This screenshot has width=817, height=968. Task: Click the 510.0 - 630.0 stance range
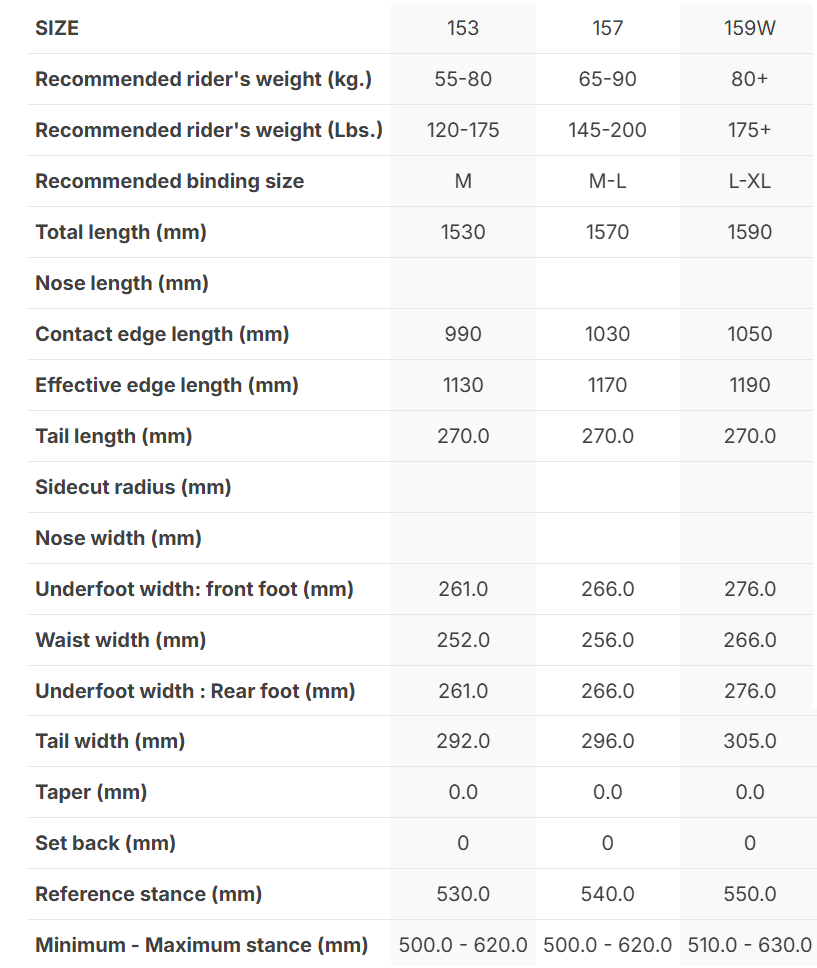tap(749, 945)
